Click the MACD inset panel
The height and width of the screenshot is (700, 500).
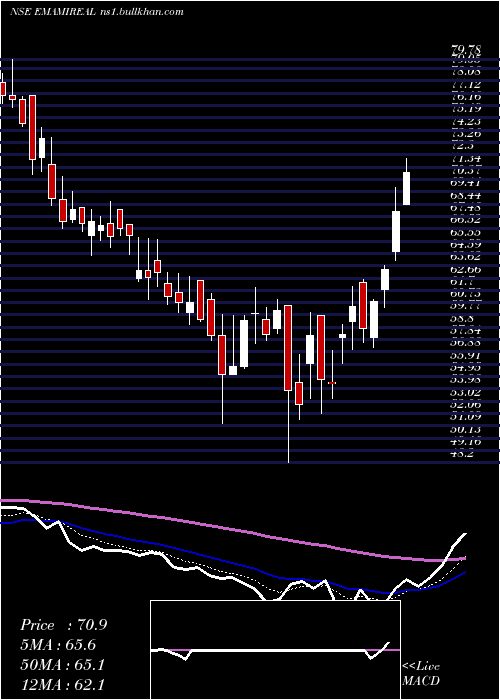coord(275,650)
